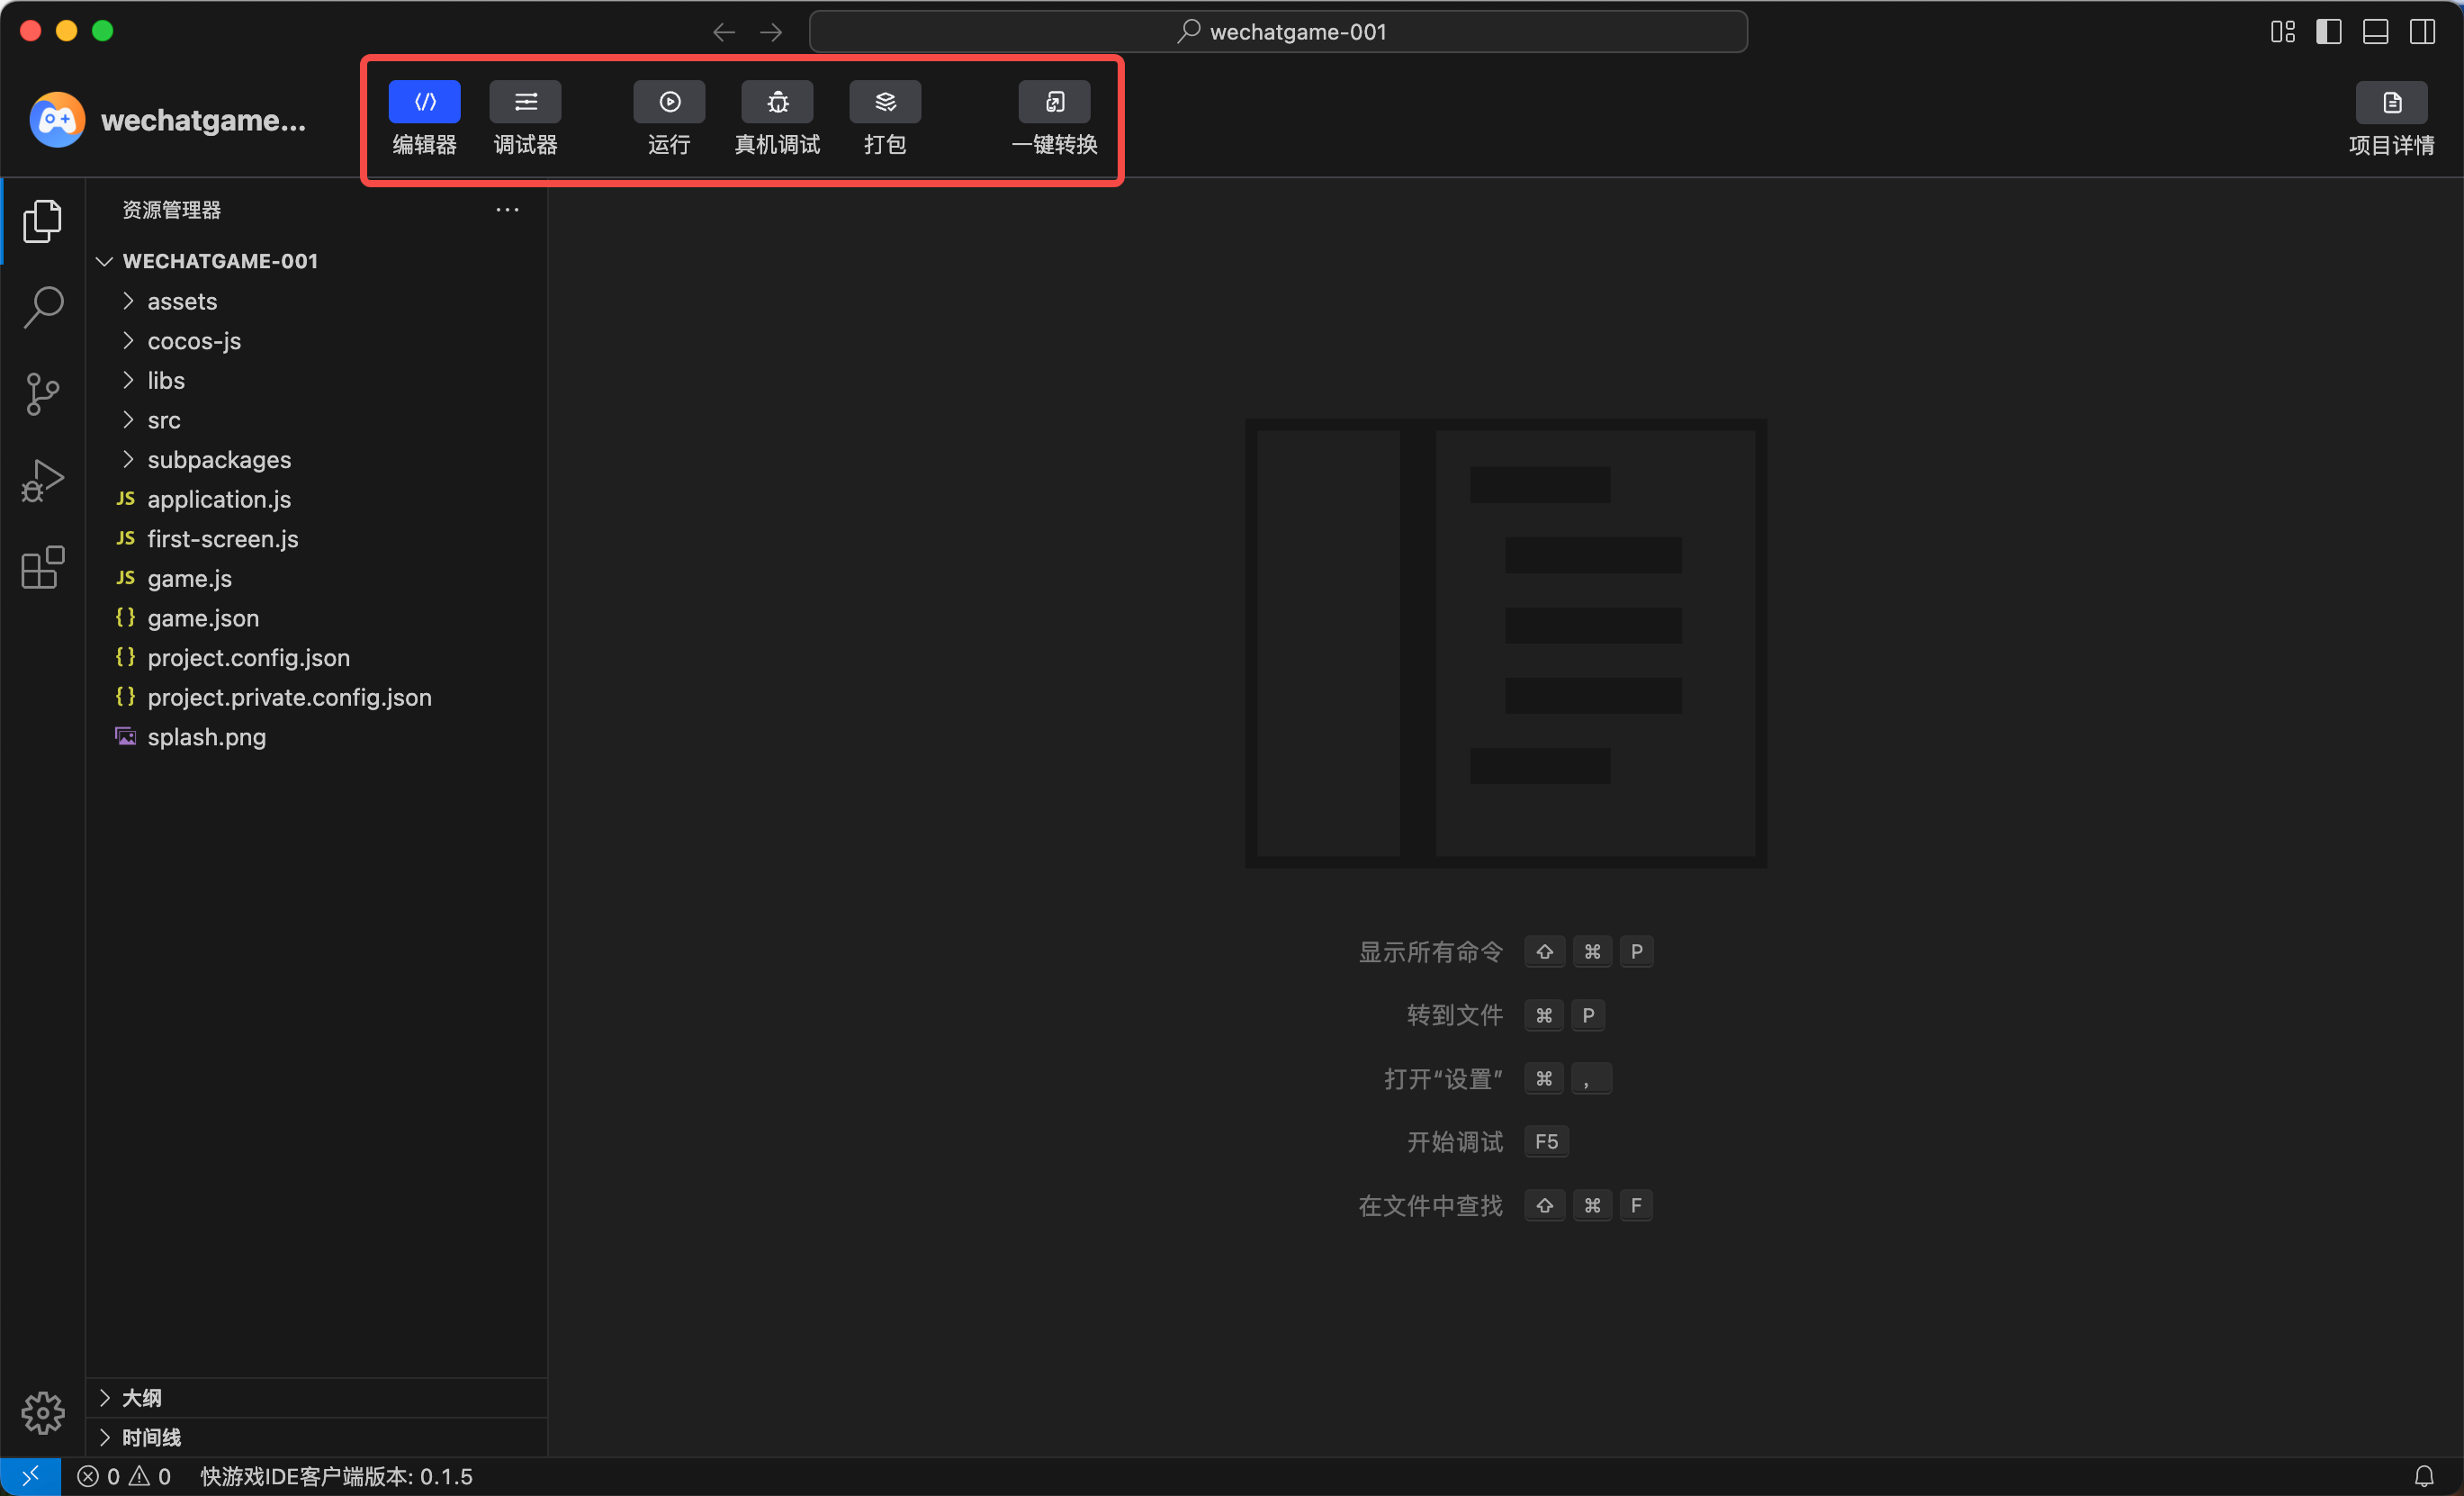This screenshot has width=2464, height=1496.
Task: Expand the subpackages folder
Action: pyautogui.click(x=219, y=460)
